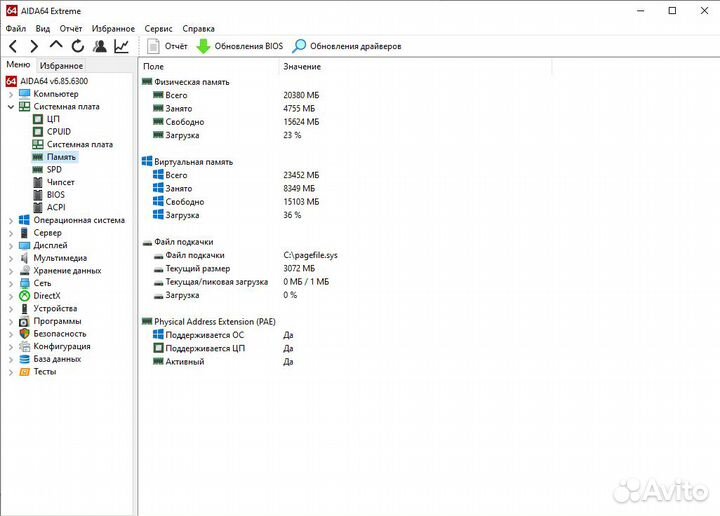The width and height of the screenshot is (720, 516).
Task: Open the Справка menu
Action: point(198,28)
